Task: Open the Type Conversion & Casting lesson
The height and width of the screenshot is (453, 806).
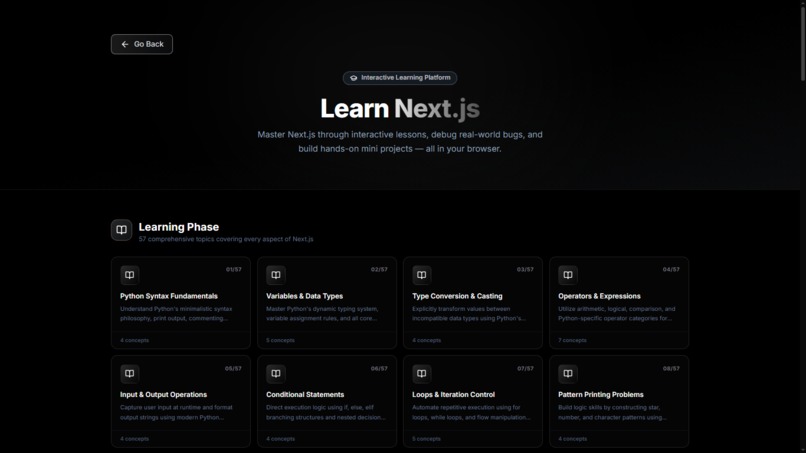Action: [x=473, y=303]
